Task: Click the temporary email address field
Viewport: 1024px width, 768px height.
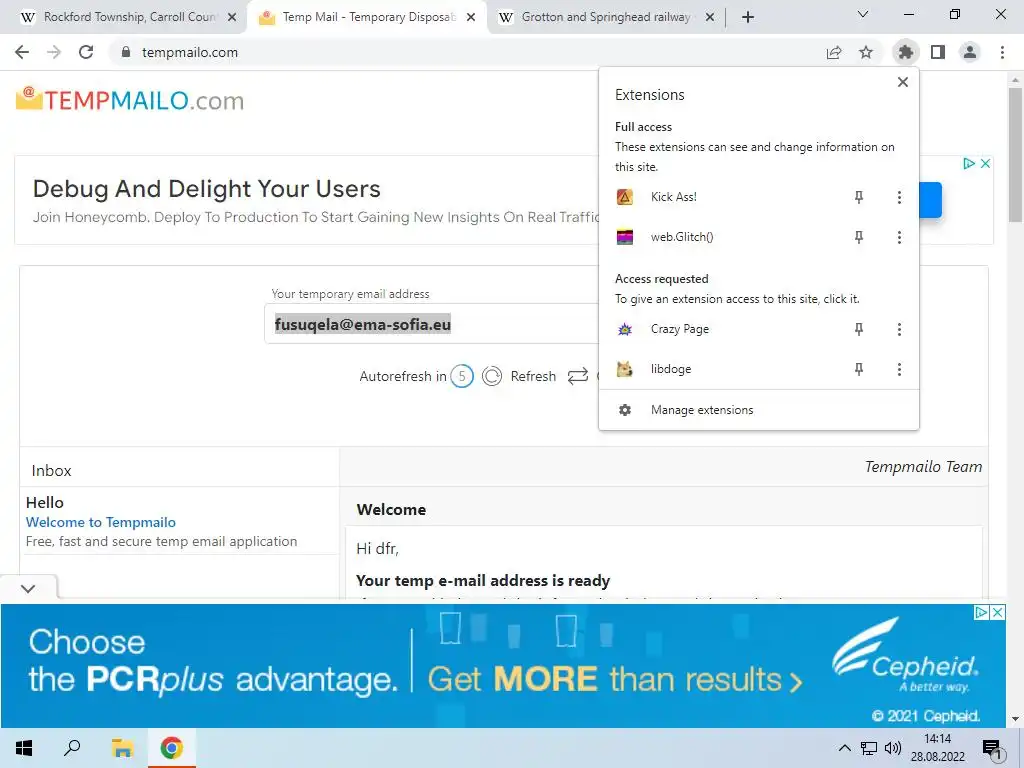Action: pos(431,324)
